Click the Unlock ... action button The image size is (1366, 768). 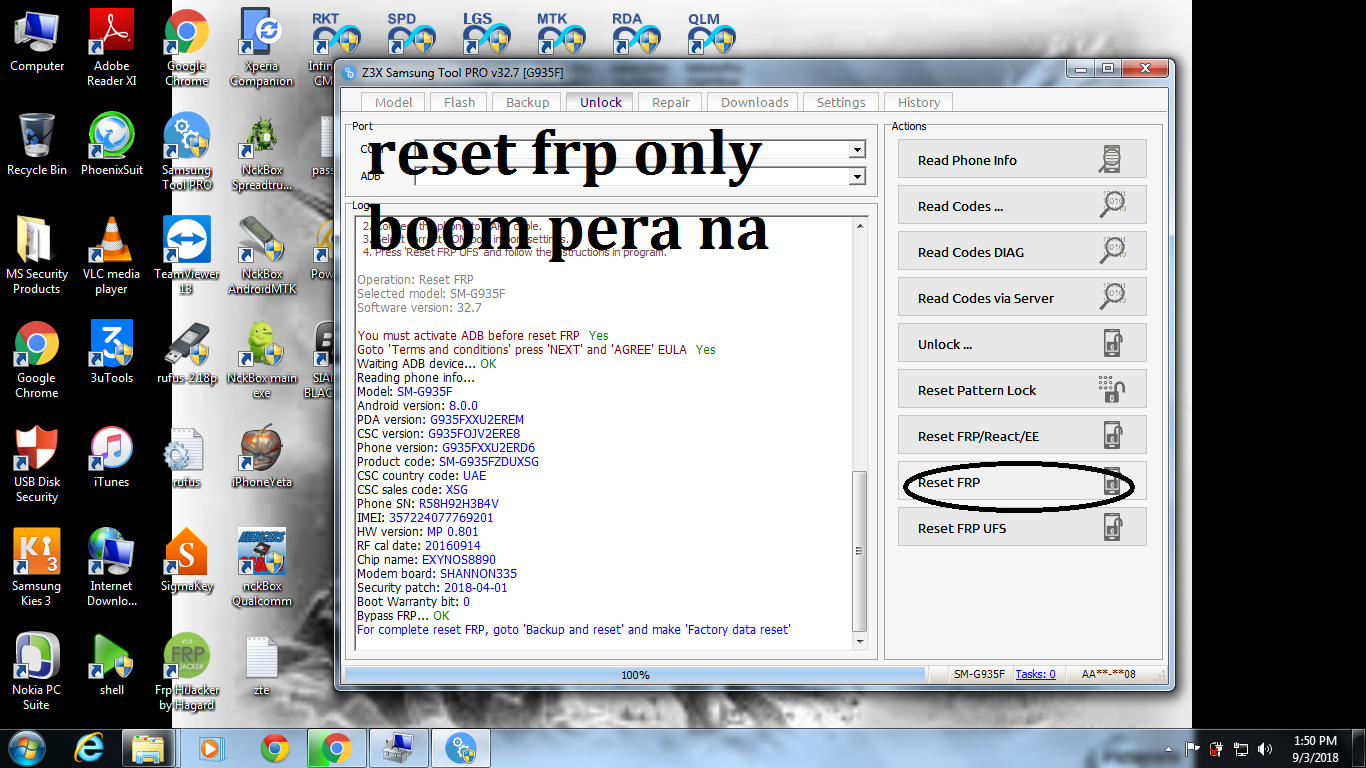pos(1022,344)
